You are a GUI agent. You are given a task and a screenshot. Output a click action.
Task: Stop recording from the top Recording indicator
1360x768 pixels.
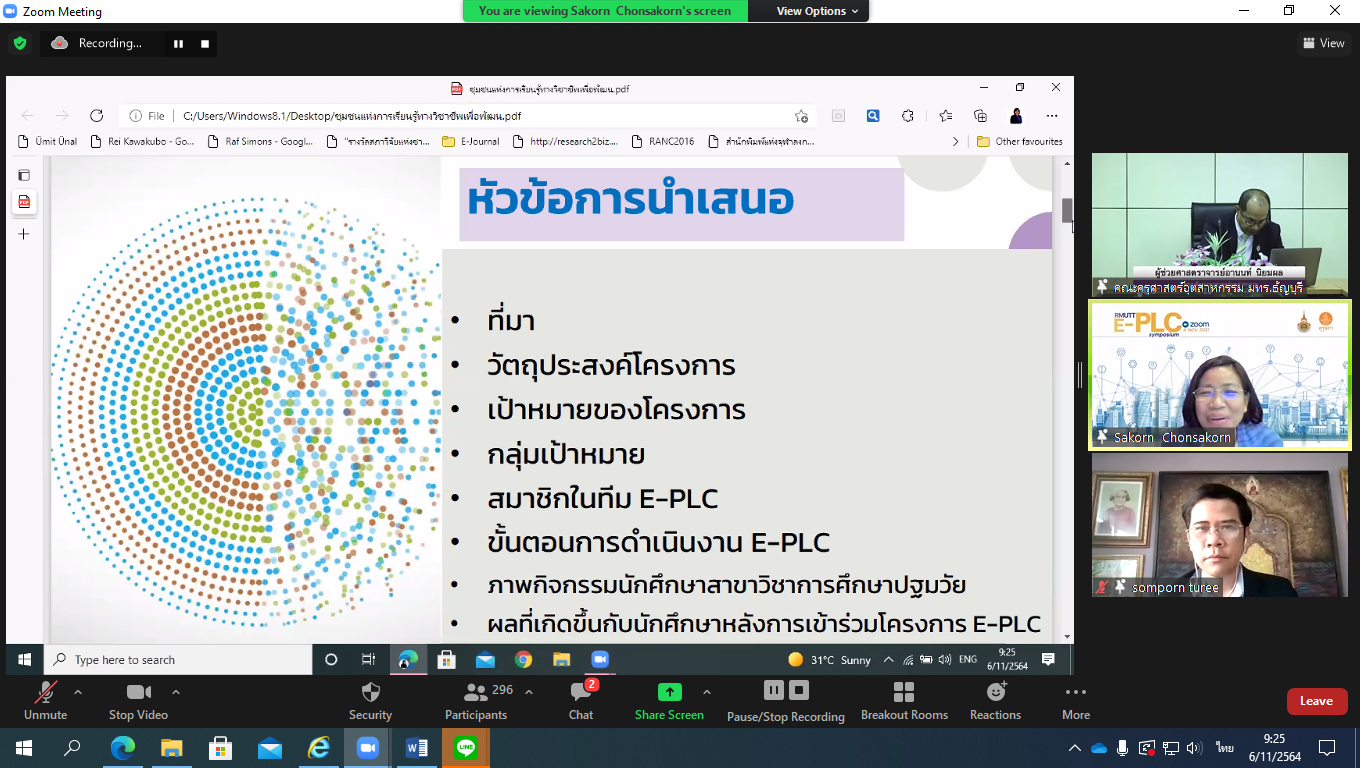click(205, 44)
